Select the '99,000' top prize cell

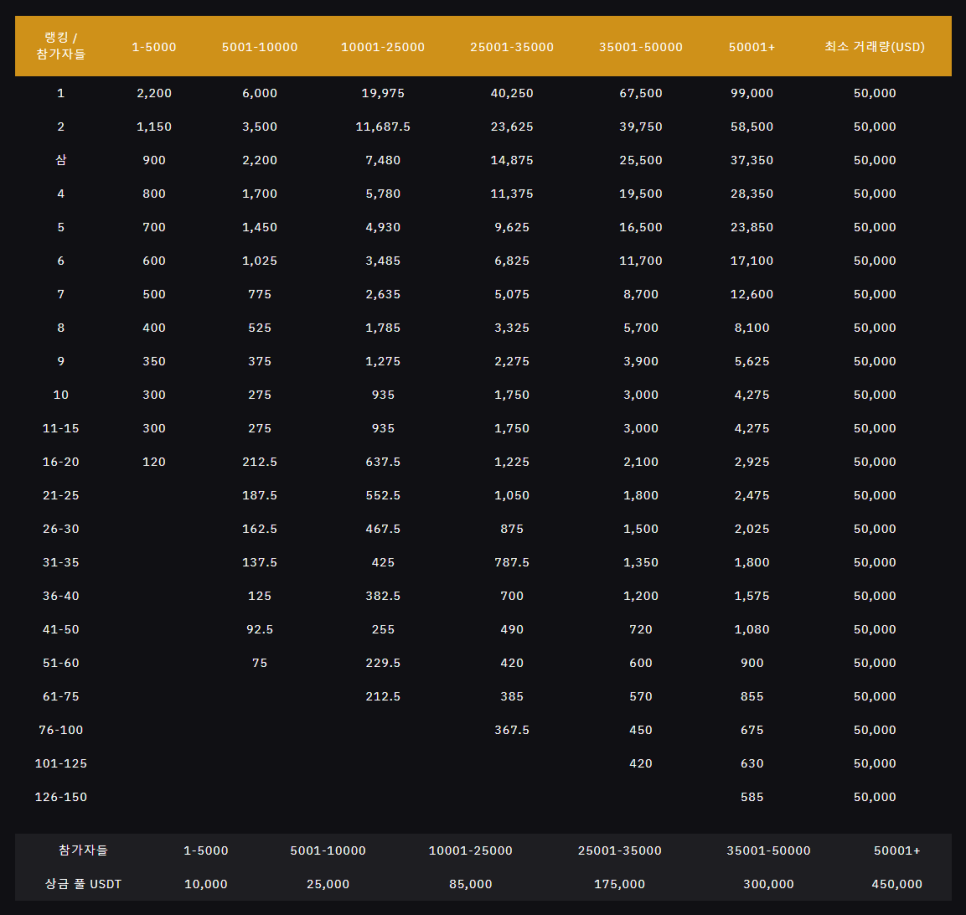(752, 93)
